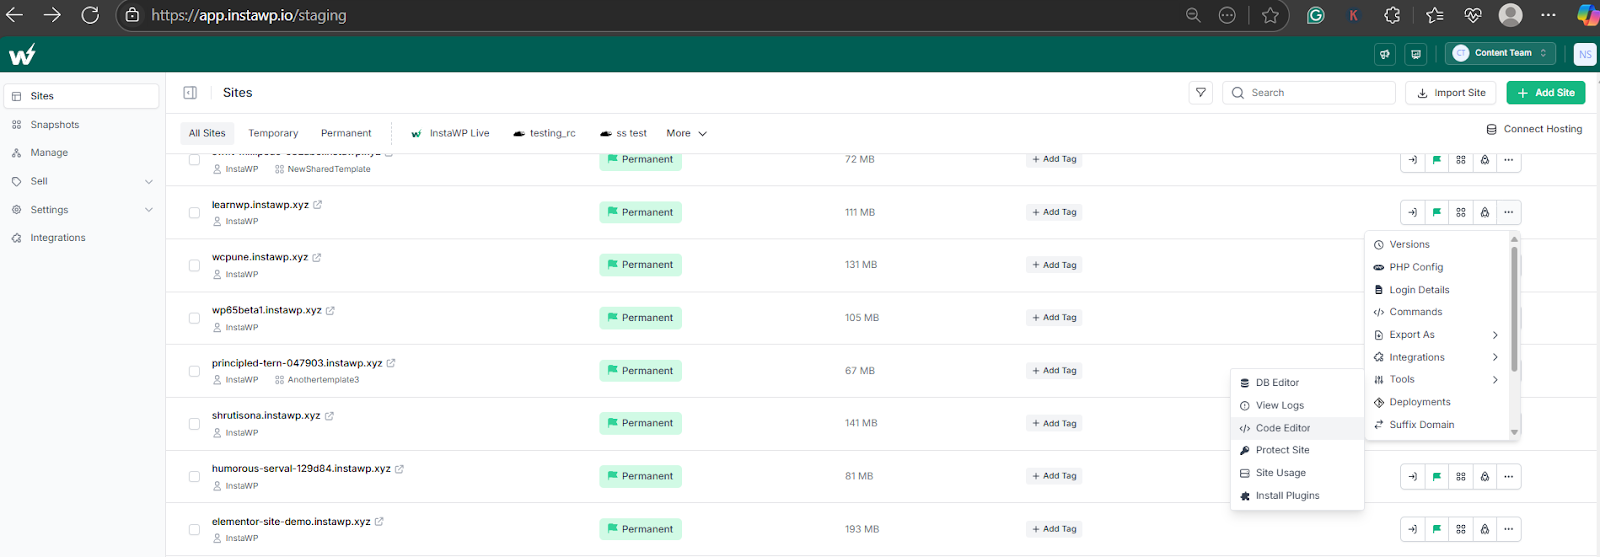Open the three-dots menu for learnwp.instawp.xyz
This screenshot has height=557, width=1600.
pyautogui.click(x=1509, y=212)
